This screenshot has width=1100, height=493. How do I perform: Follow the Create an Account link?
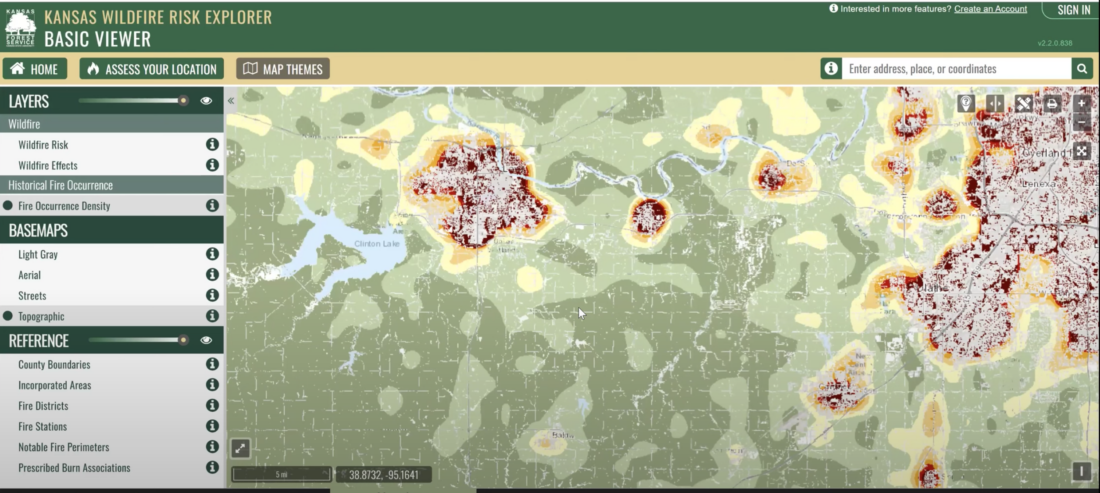[x=990, y=9]
